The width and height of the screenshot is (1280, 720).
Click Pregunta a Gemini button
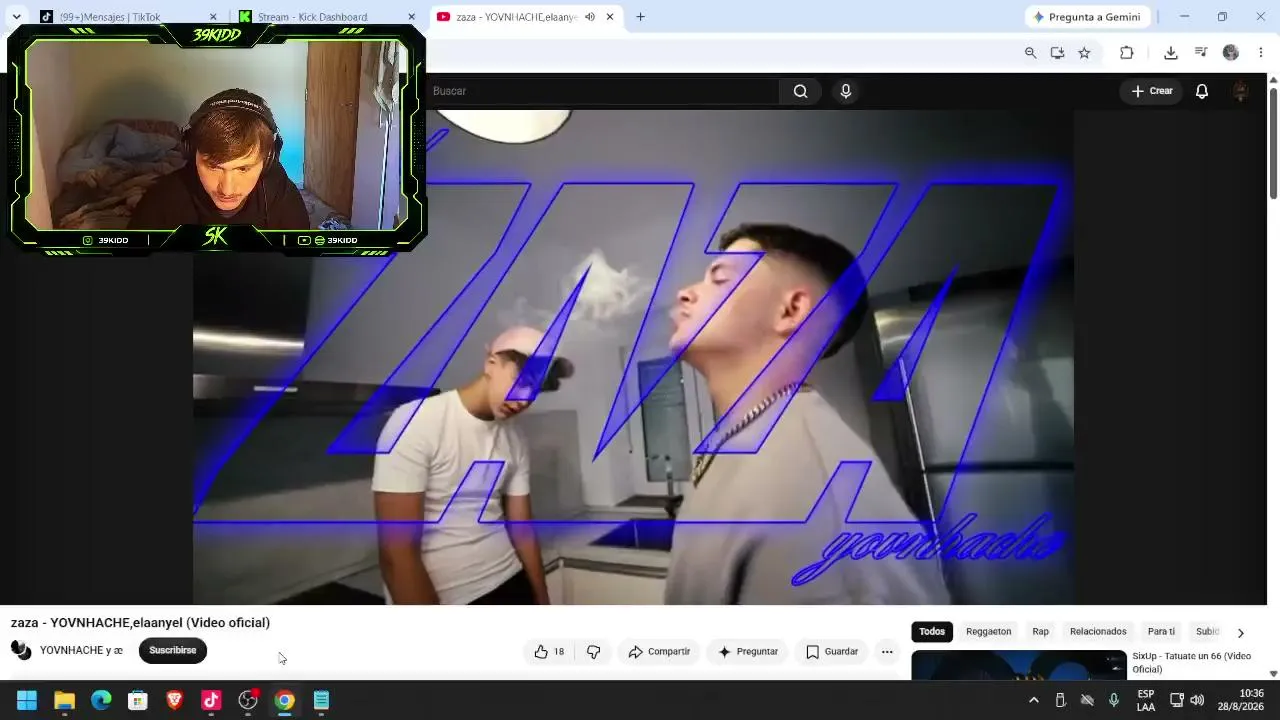click(1090, 17)
